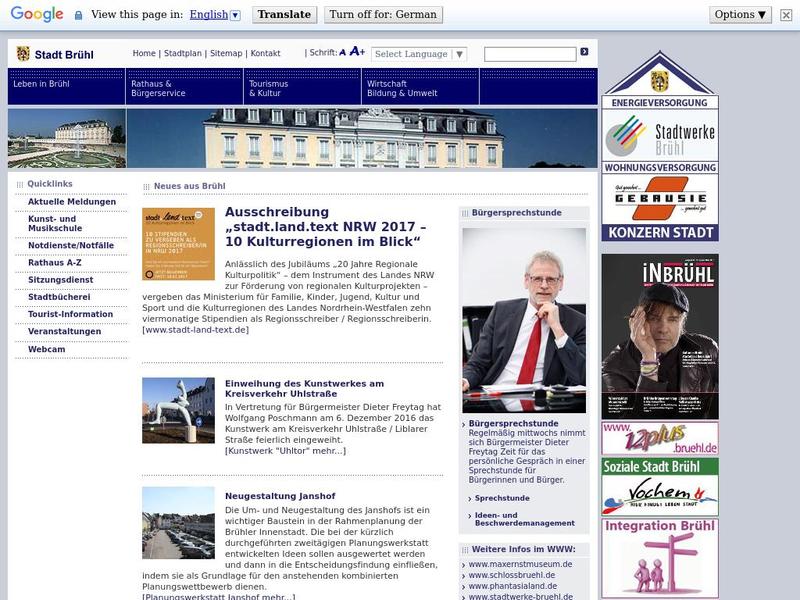Click the lock icon beside View this page
Image resolution: width=800 pixels, height=600 pixels.
(x=78, y=15)
